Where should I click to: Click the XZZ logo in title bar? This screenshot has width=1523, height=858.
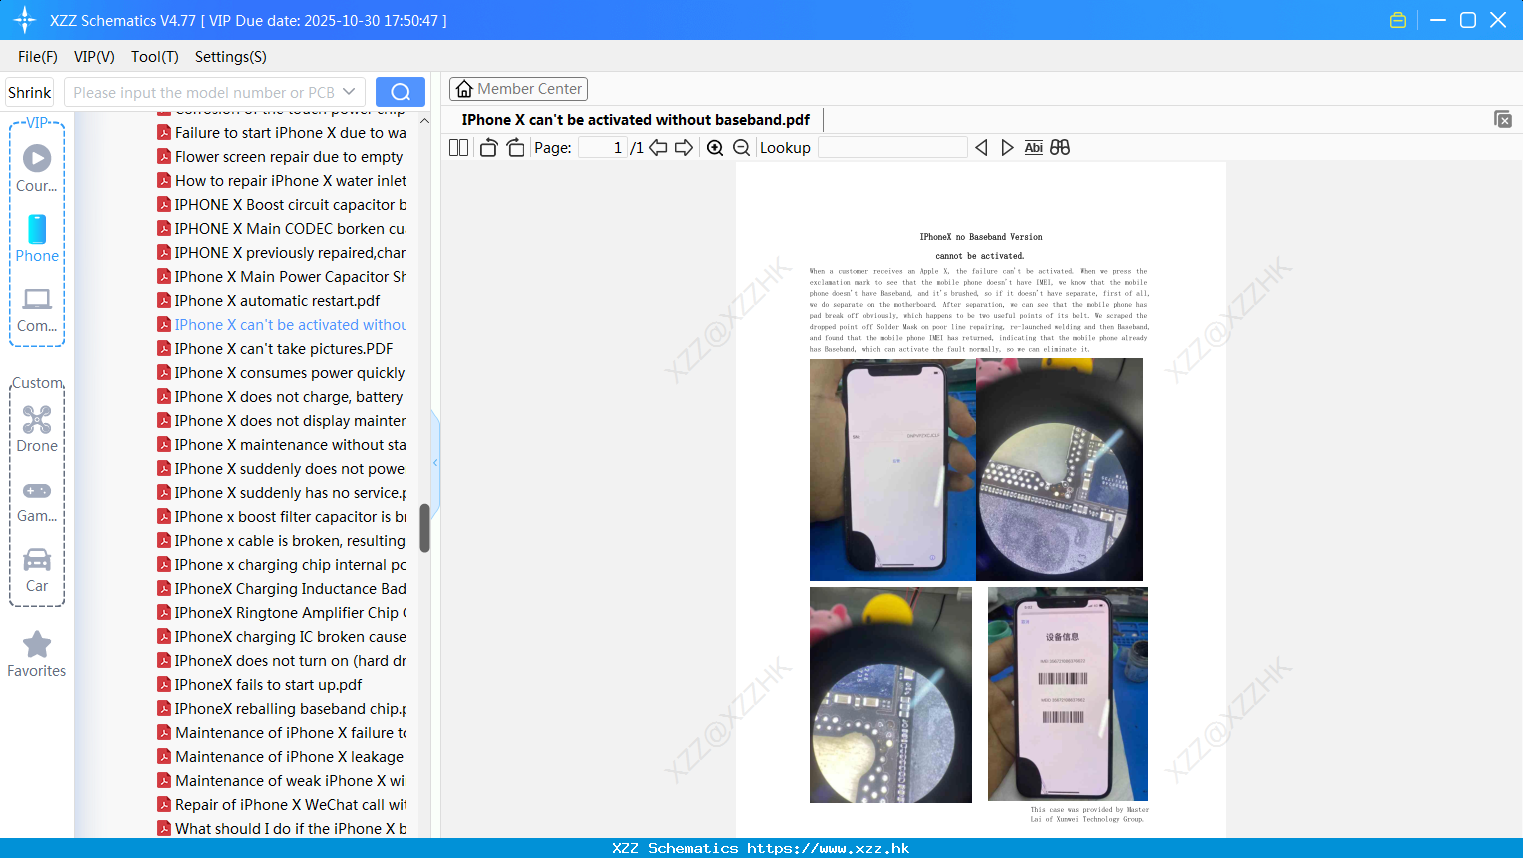click(25, 20)
